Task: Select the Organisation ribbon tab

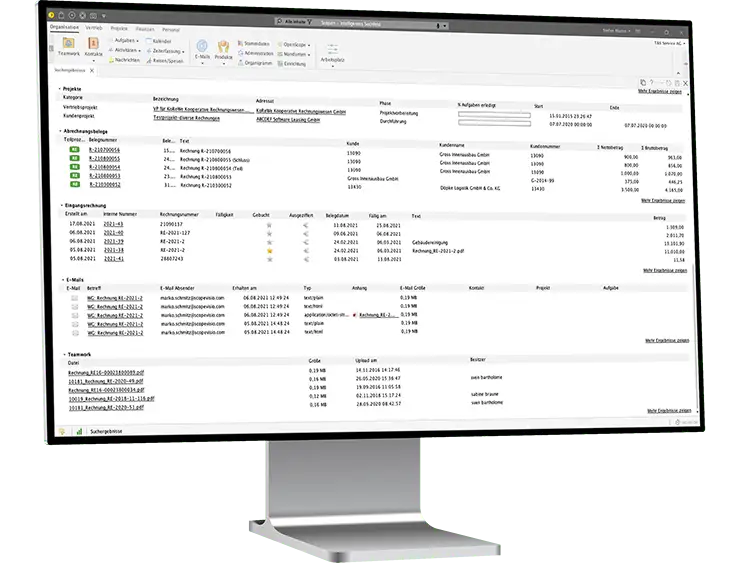Action: 65,27
